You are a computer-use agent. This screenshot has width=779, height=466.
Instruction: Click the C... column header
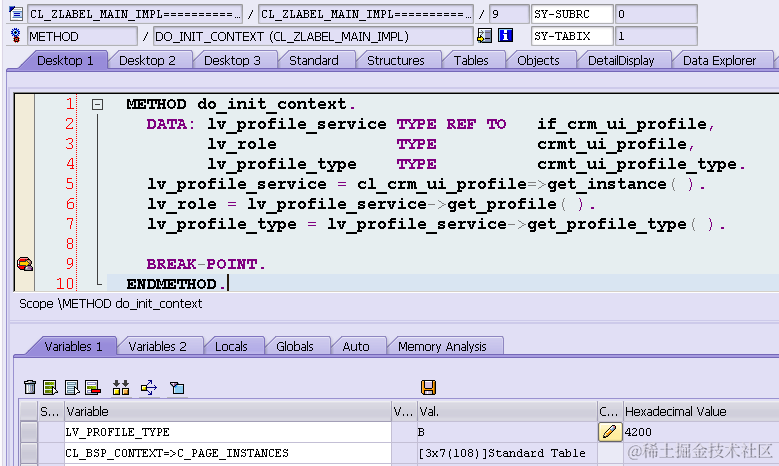point(610,411)
